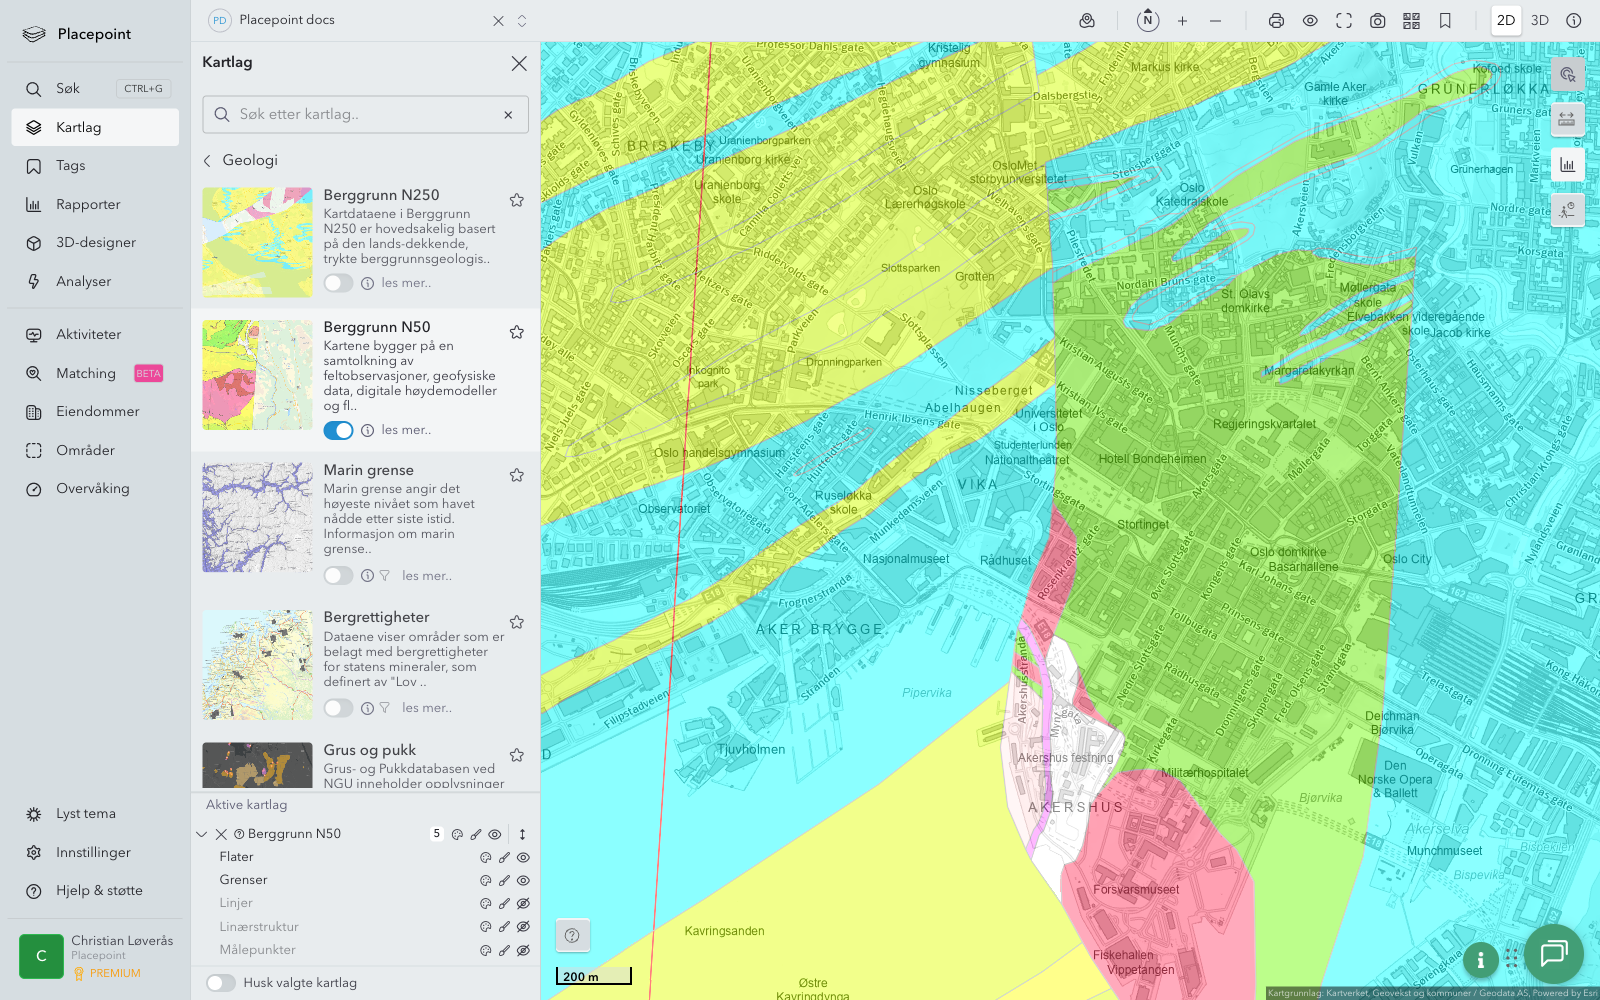Switch map to 3D view
The image size is (1600, 1000).
[1539, 20]
